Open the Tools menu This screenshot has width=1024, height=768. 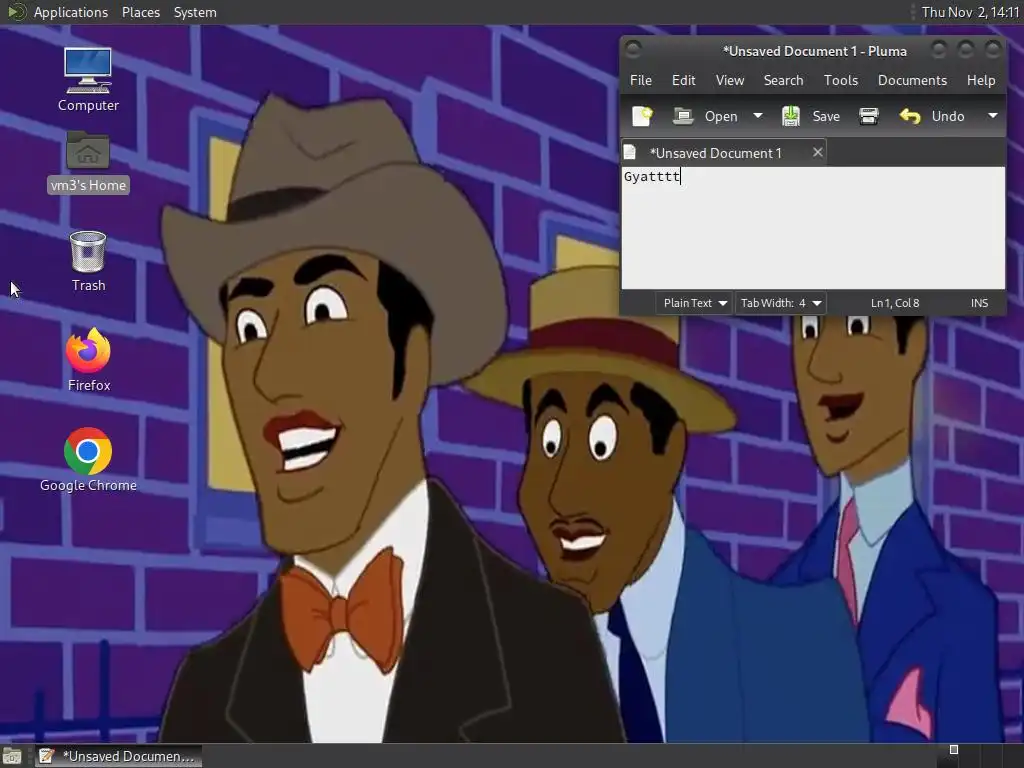[840, 80]
